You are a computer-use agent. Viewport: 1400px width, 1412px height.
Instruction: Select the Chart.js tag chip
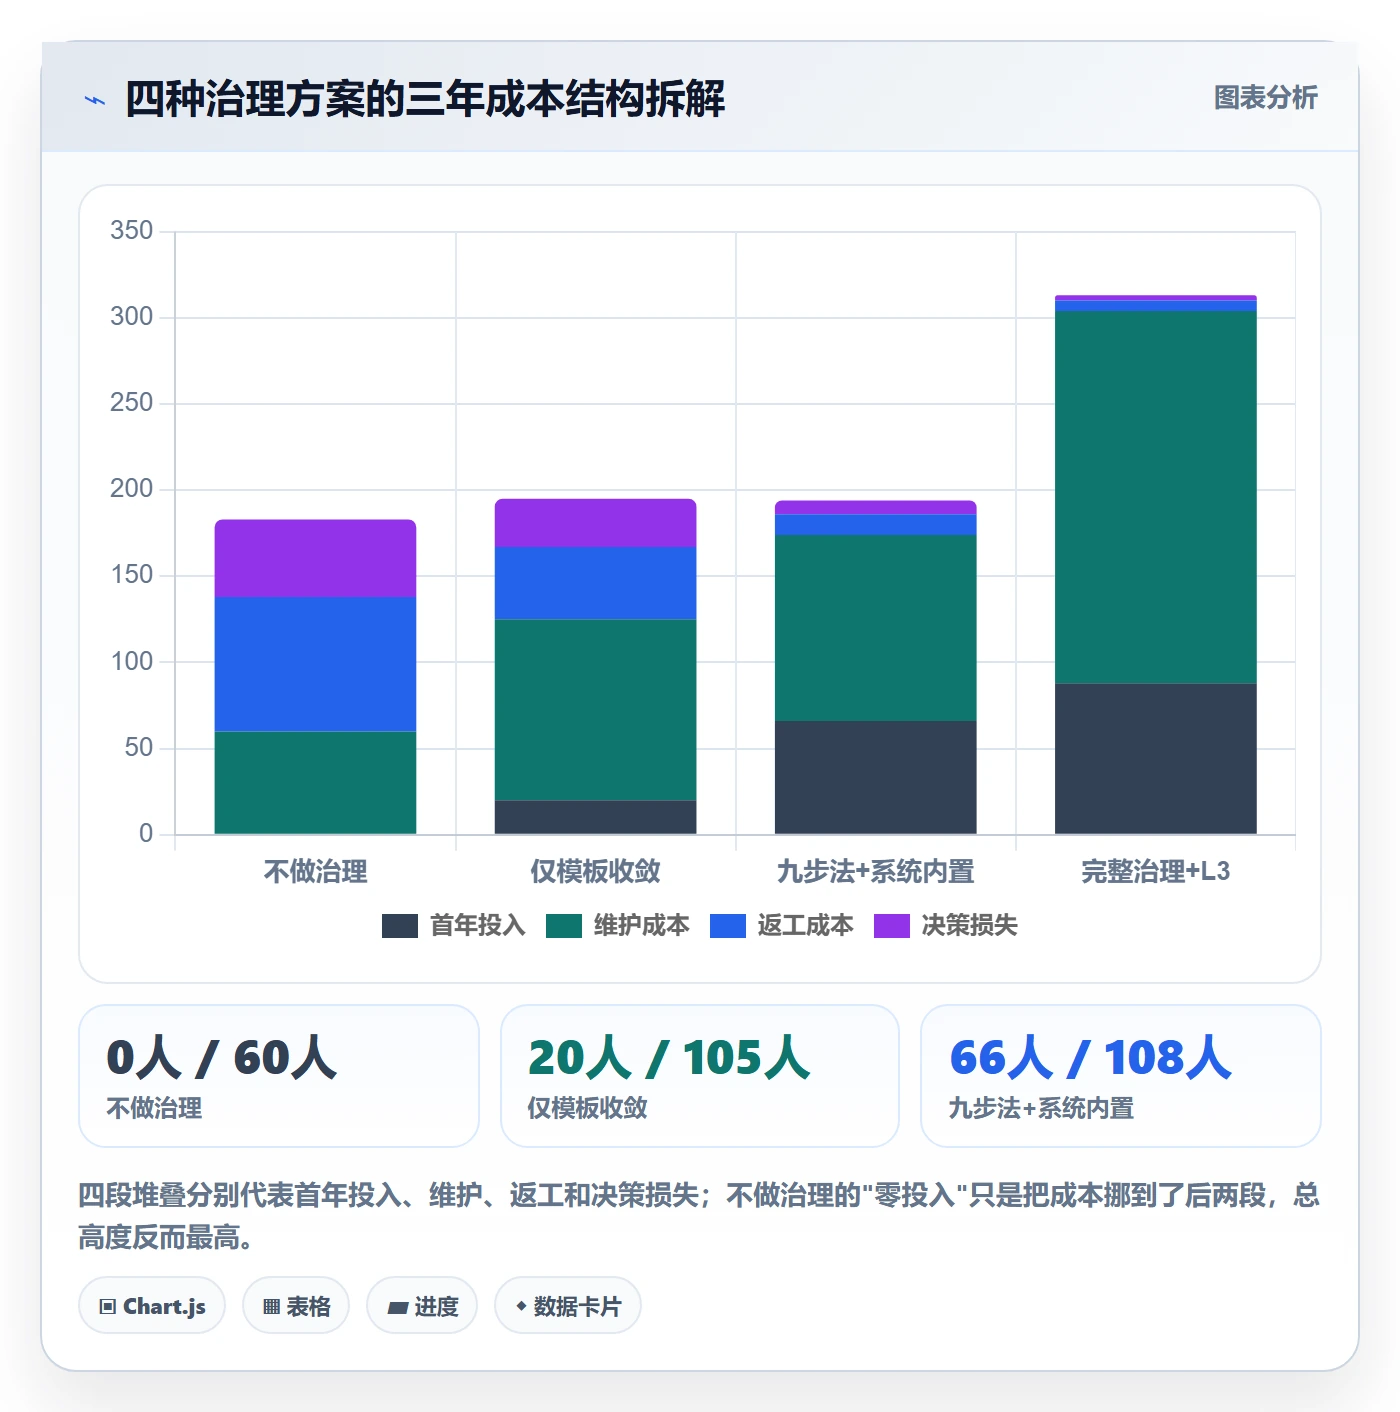coord(152,1306)
